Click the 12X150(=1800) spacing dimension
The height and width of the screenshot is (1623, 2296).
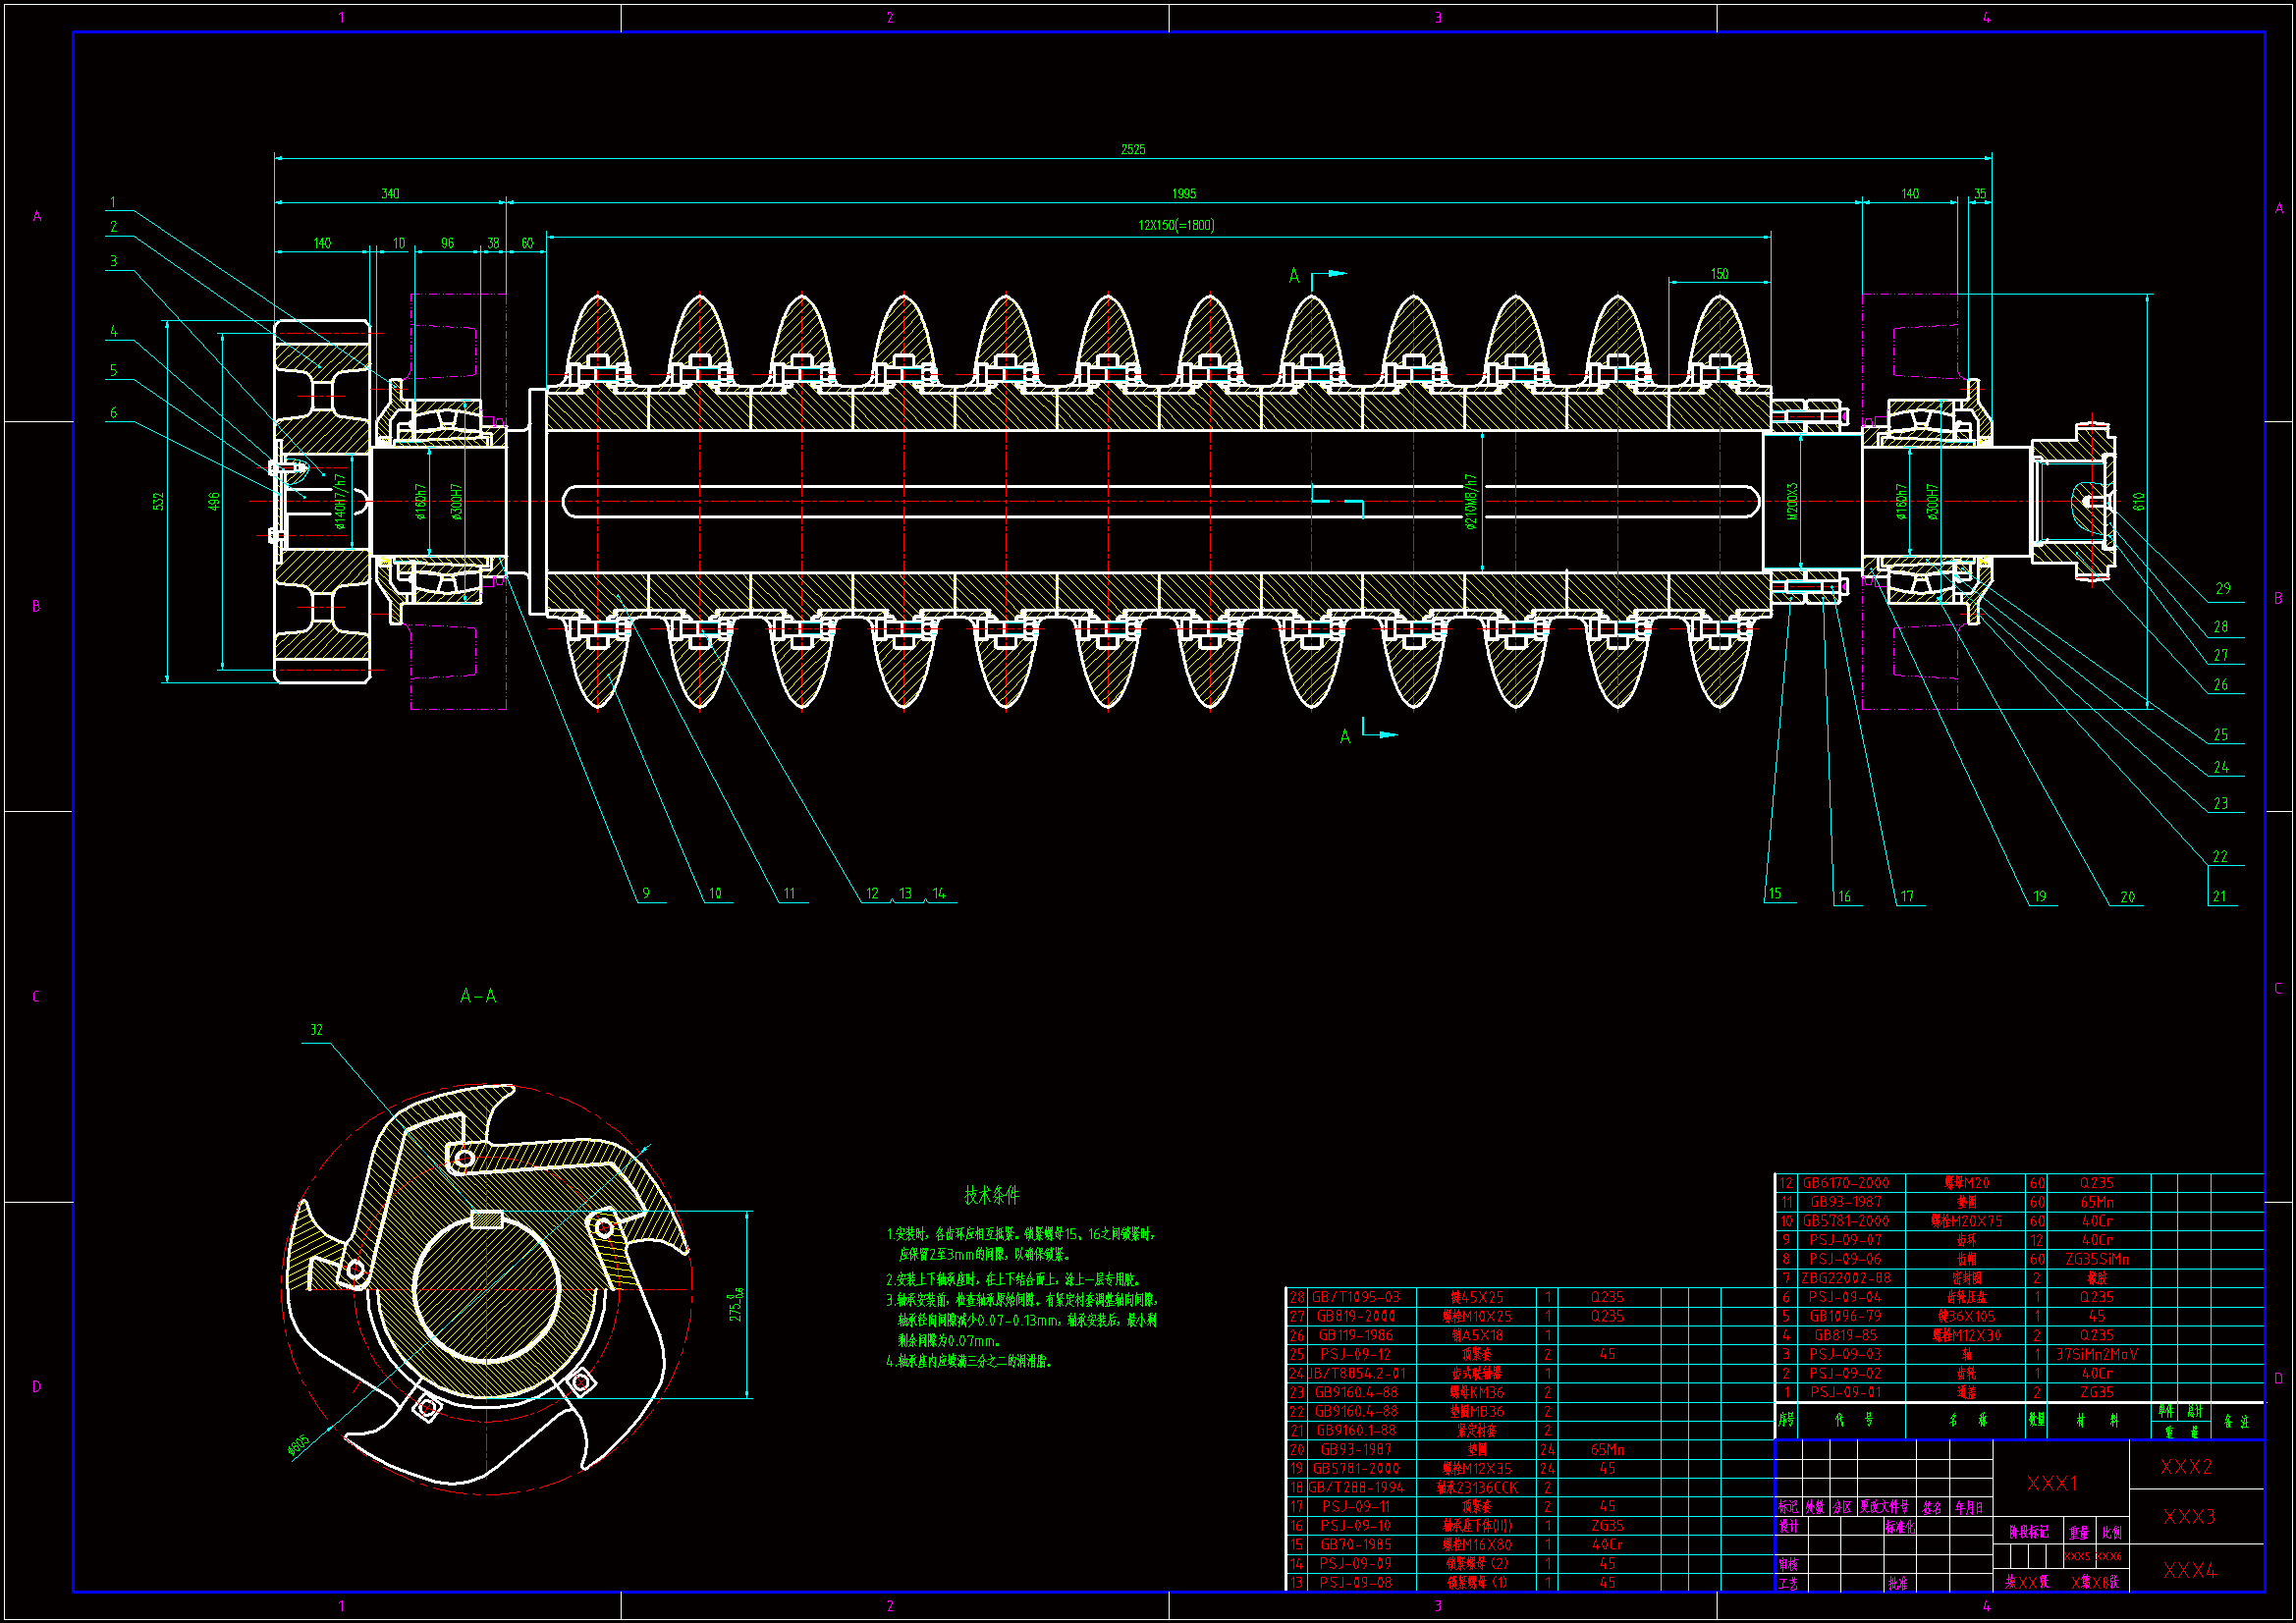(x=1176, y=225)
